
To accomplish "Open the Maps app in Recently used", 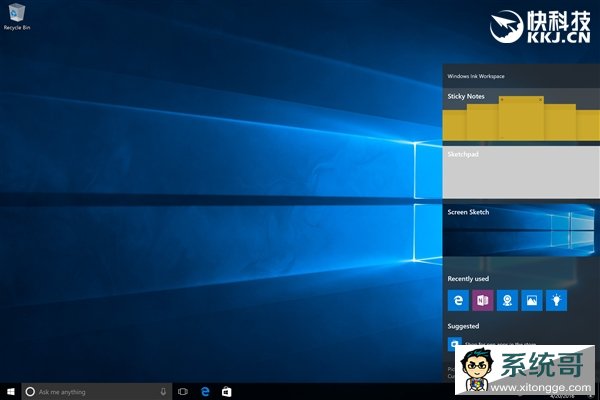I will (x=507, y=300).
